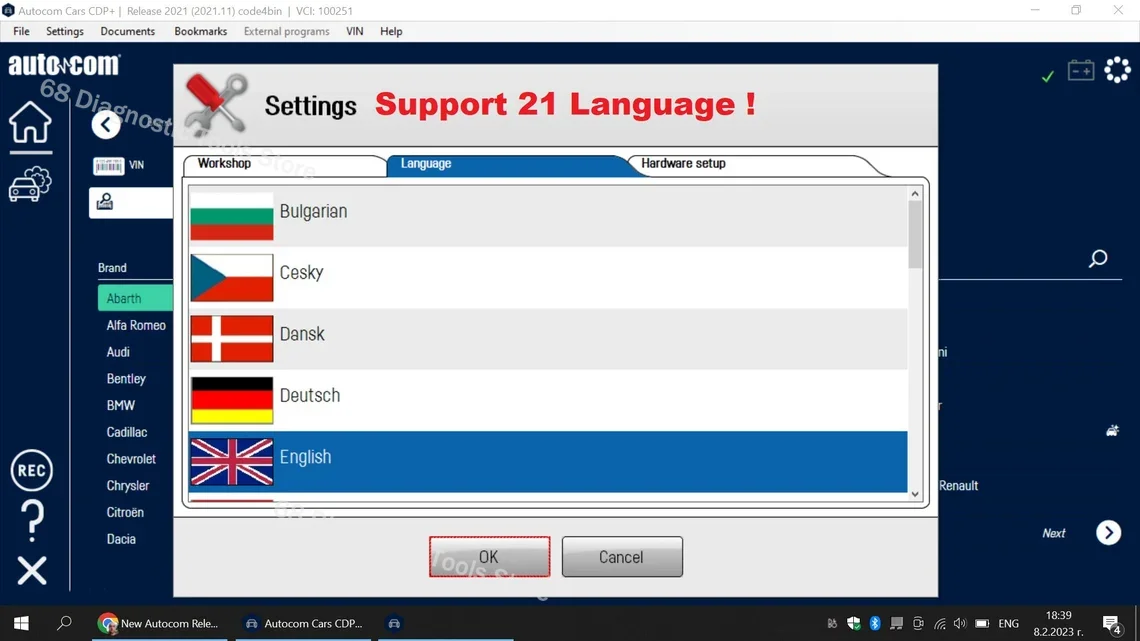The image size is (1140, 641).
Task: Switch to the Hardware setup tab
Action: [x=756, y=164]
